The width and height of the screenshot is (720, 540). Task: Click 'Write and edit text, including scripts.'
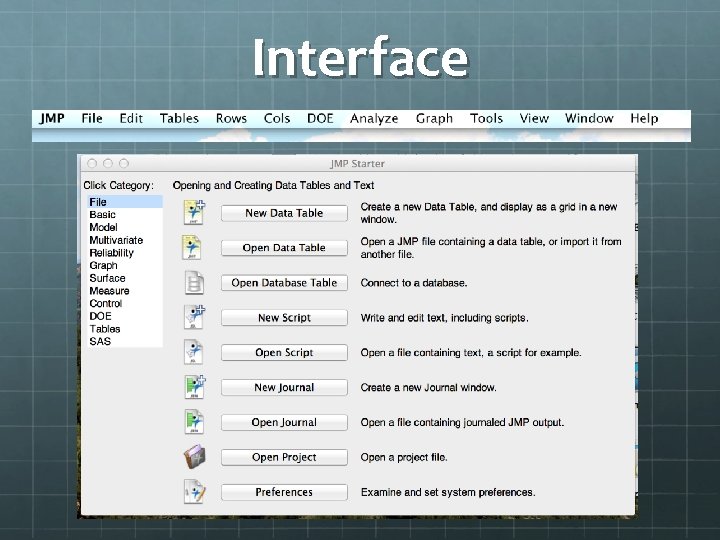coord(444,318)
